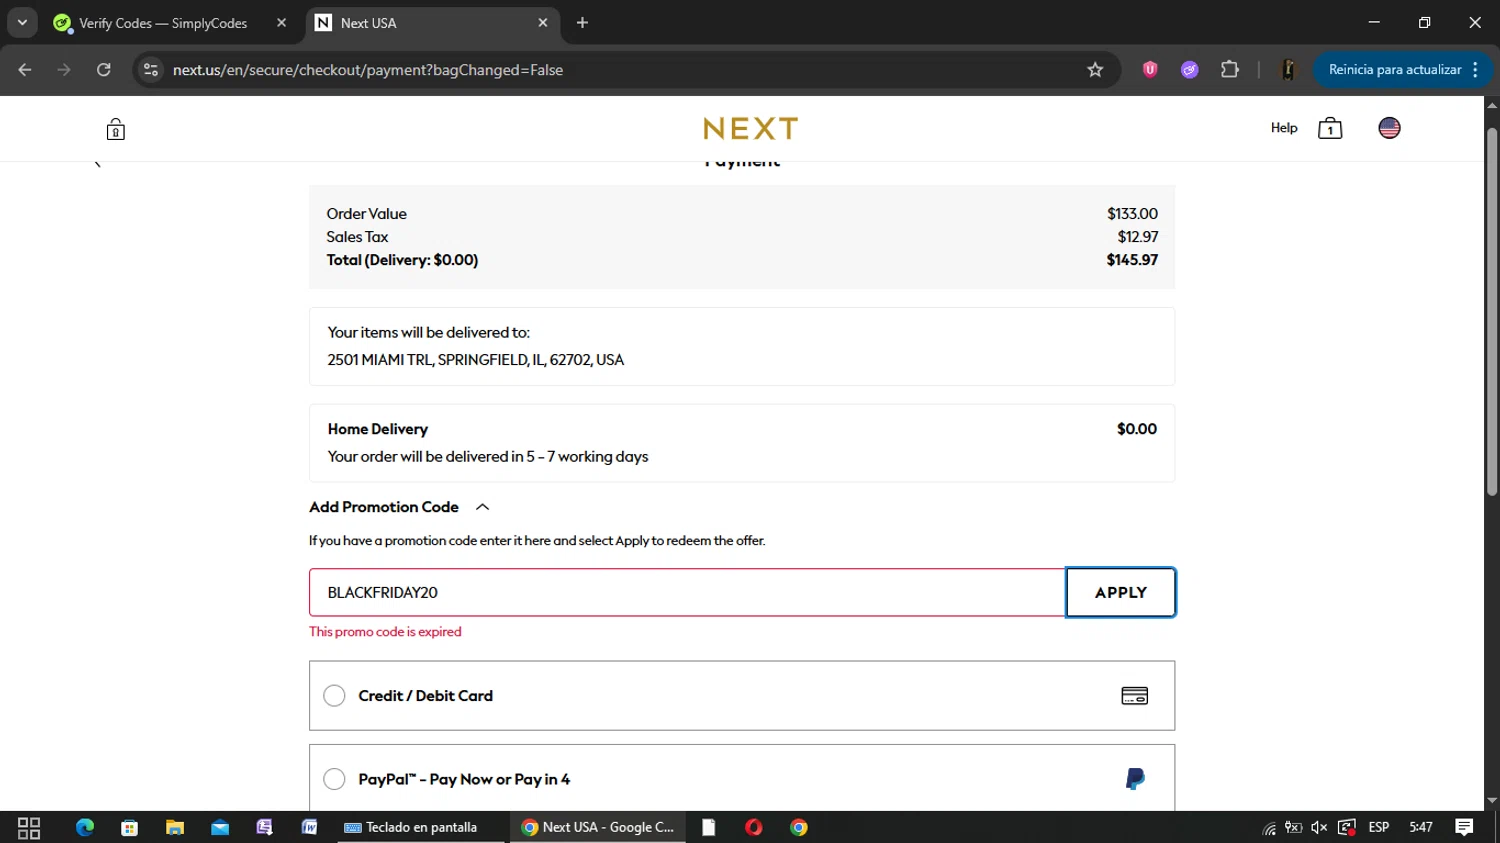Open the Mail app from the taskbar
The width and height of the screenshot is (1500, 843).
point(220,828)
